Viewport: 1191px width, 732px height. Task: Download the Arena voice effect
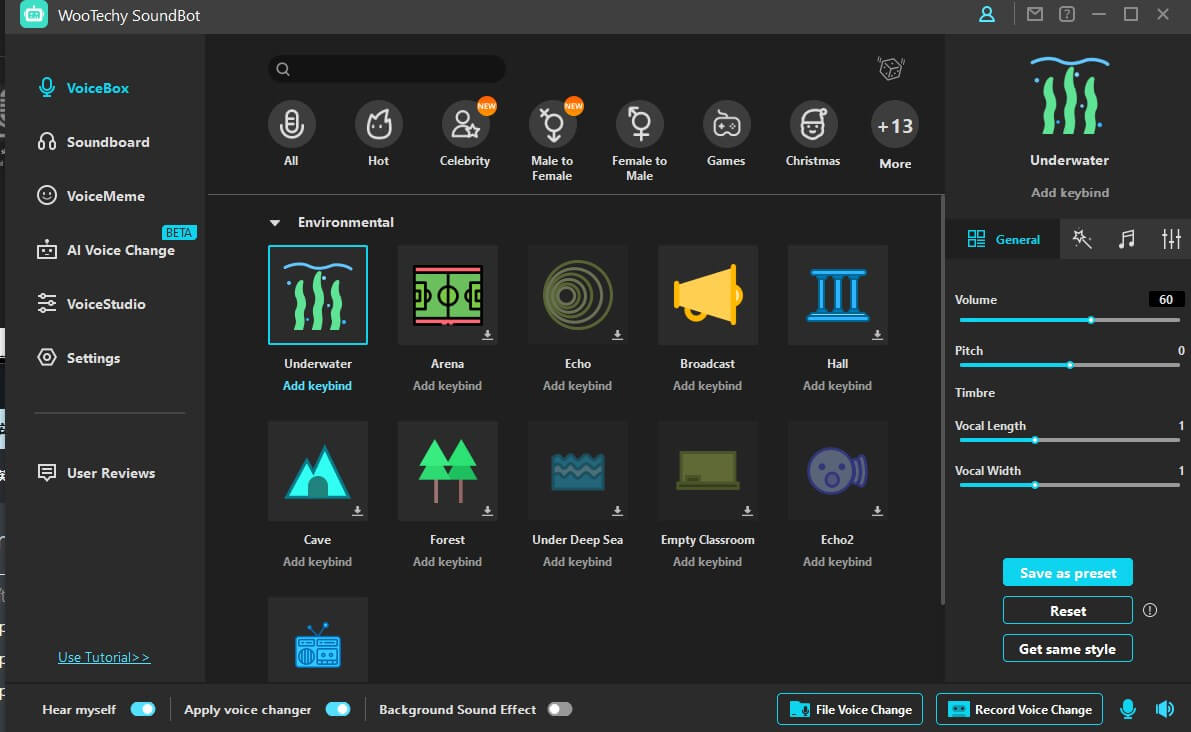click(x=487, y=335)
